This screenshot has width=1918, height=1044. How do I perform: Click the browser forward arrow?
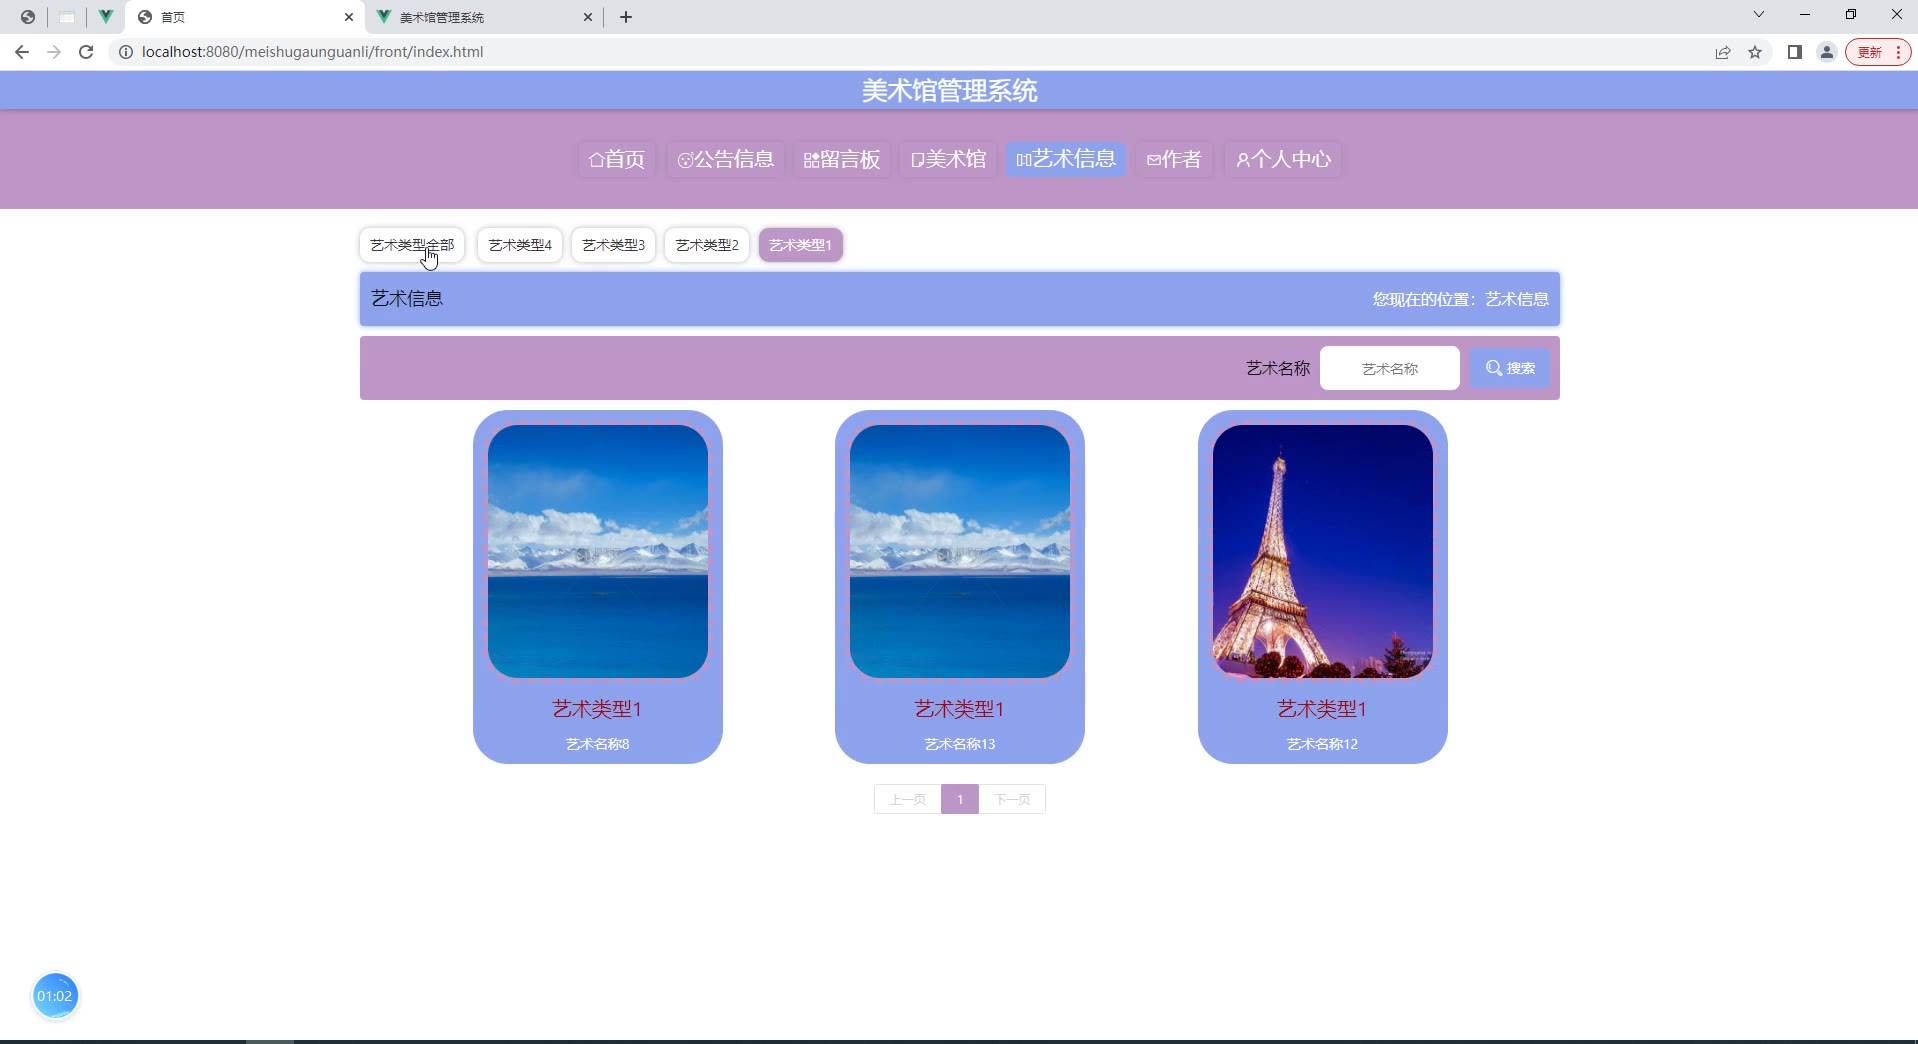click(x=54, y=52)
